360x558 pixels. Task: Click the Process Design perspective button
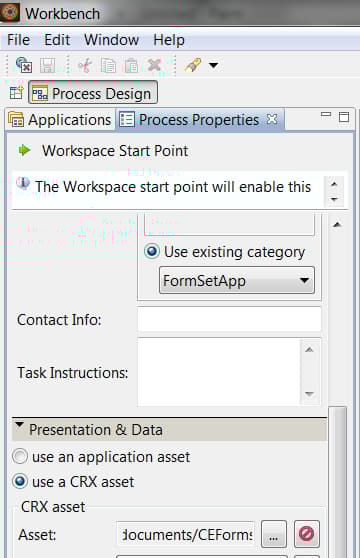pyautogui.click(x=93, y=93)
